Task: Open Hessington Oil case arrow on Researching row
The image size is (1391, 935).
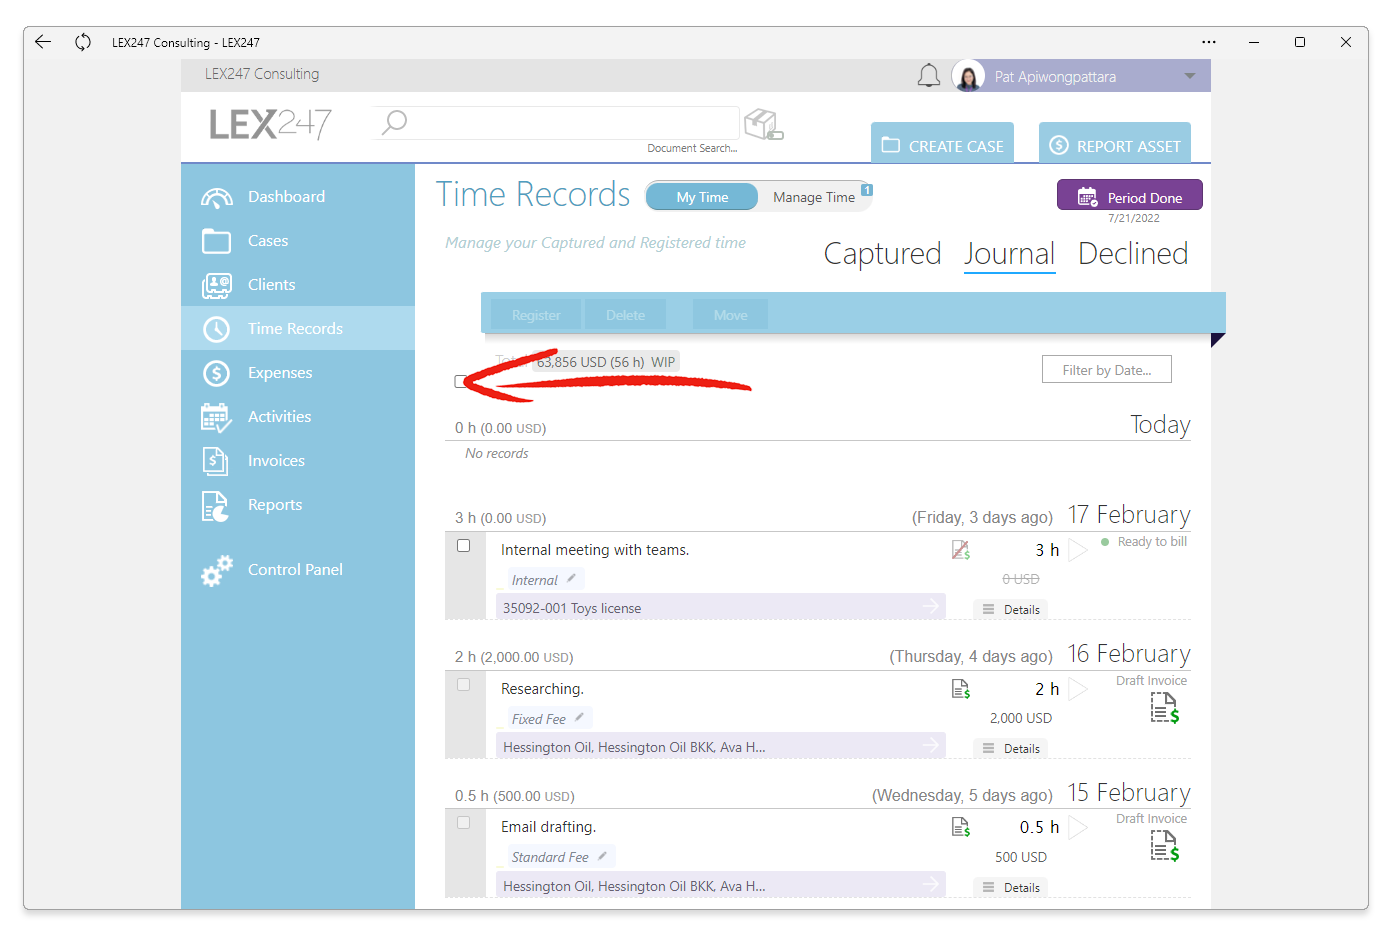Action: tap(931, 745)
